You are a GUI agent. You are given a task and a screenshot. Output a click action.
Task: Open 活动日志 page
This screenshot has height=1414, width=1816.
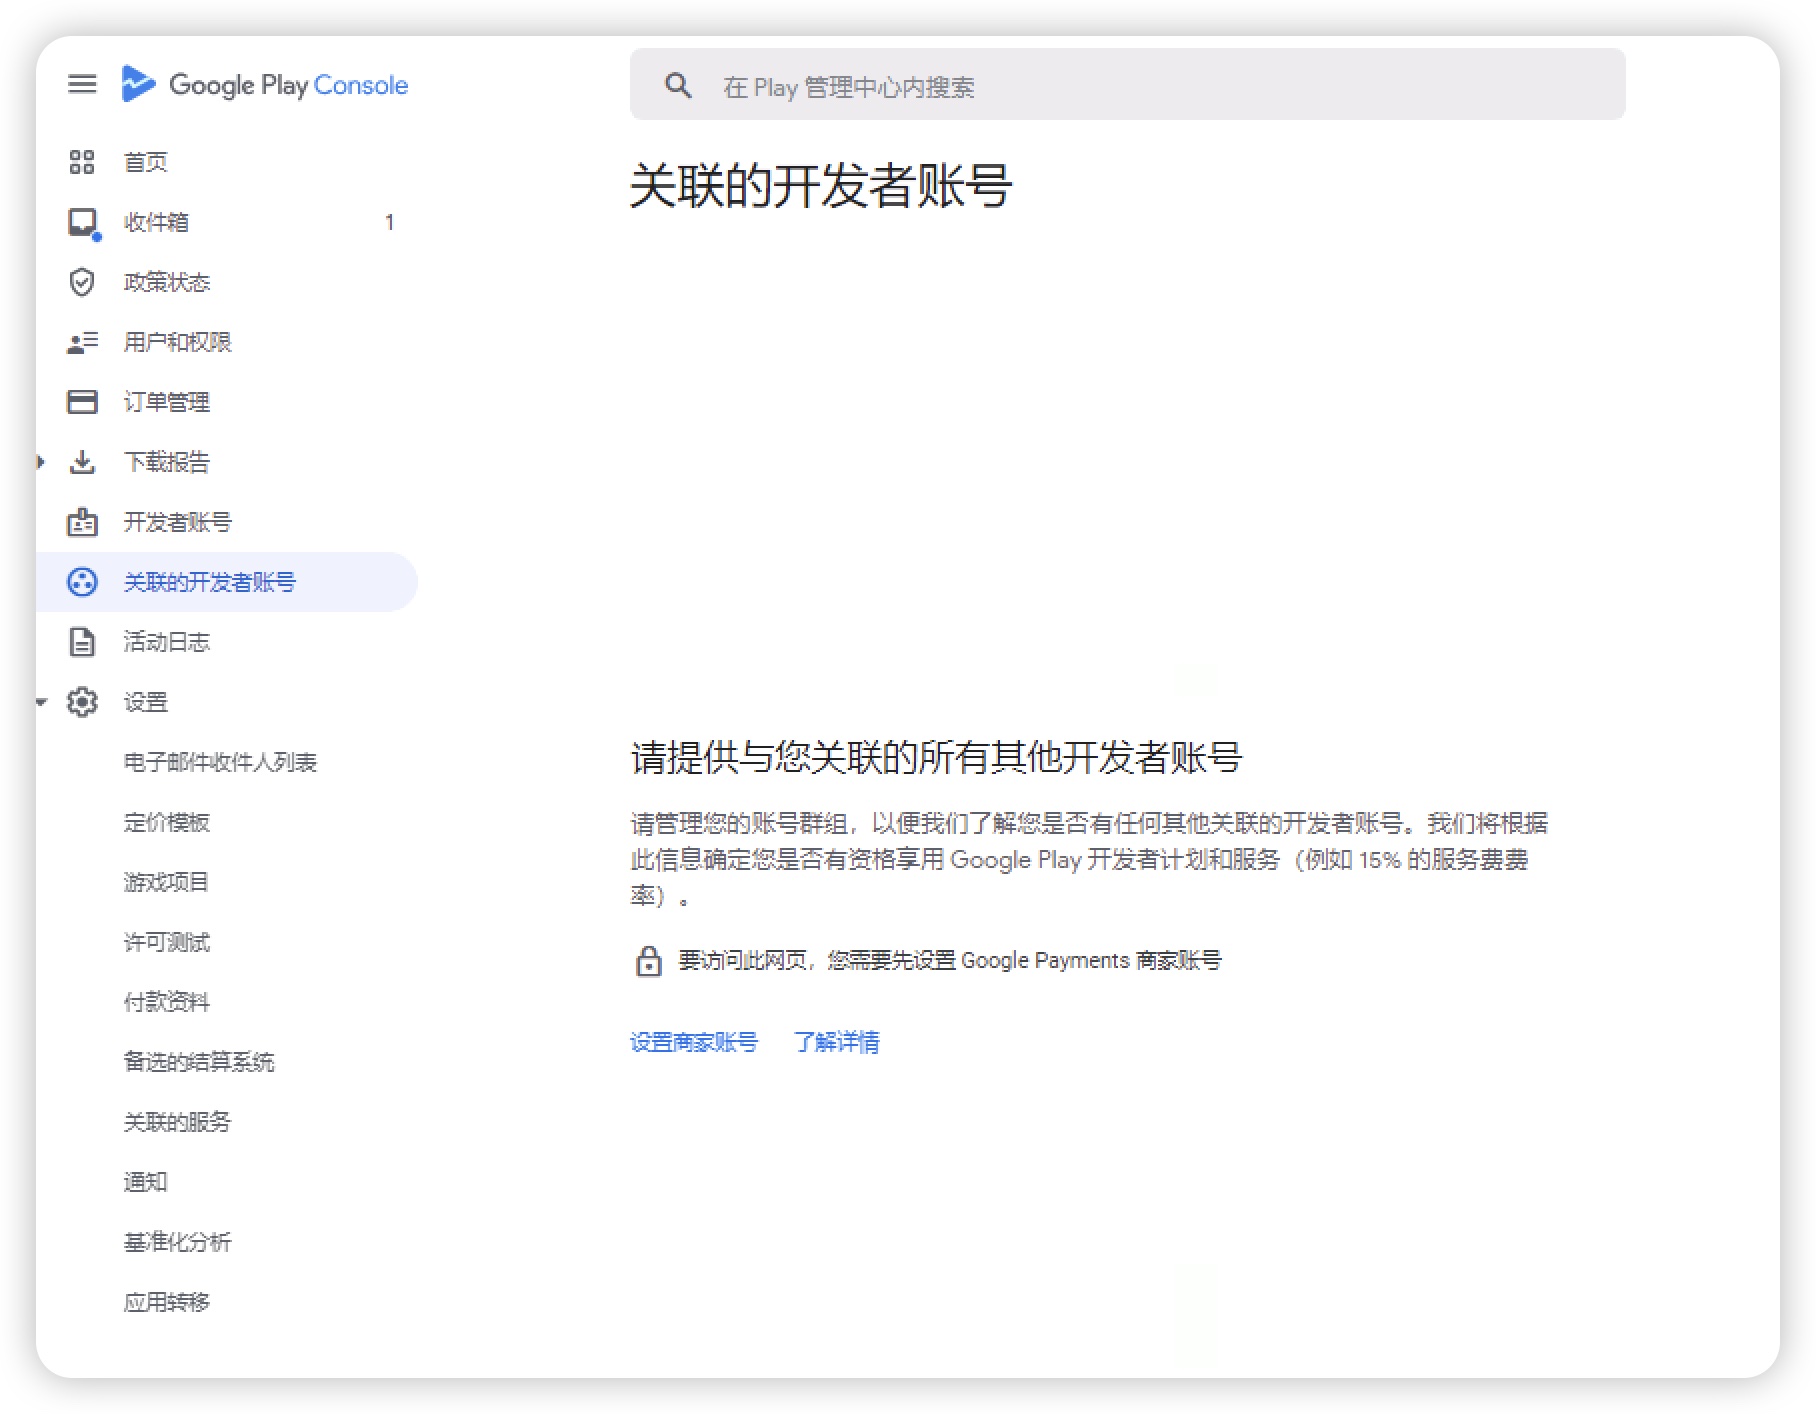[x=167, y=642]
